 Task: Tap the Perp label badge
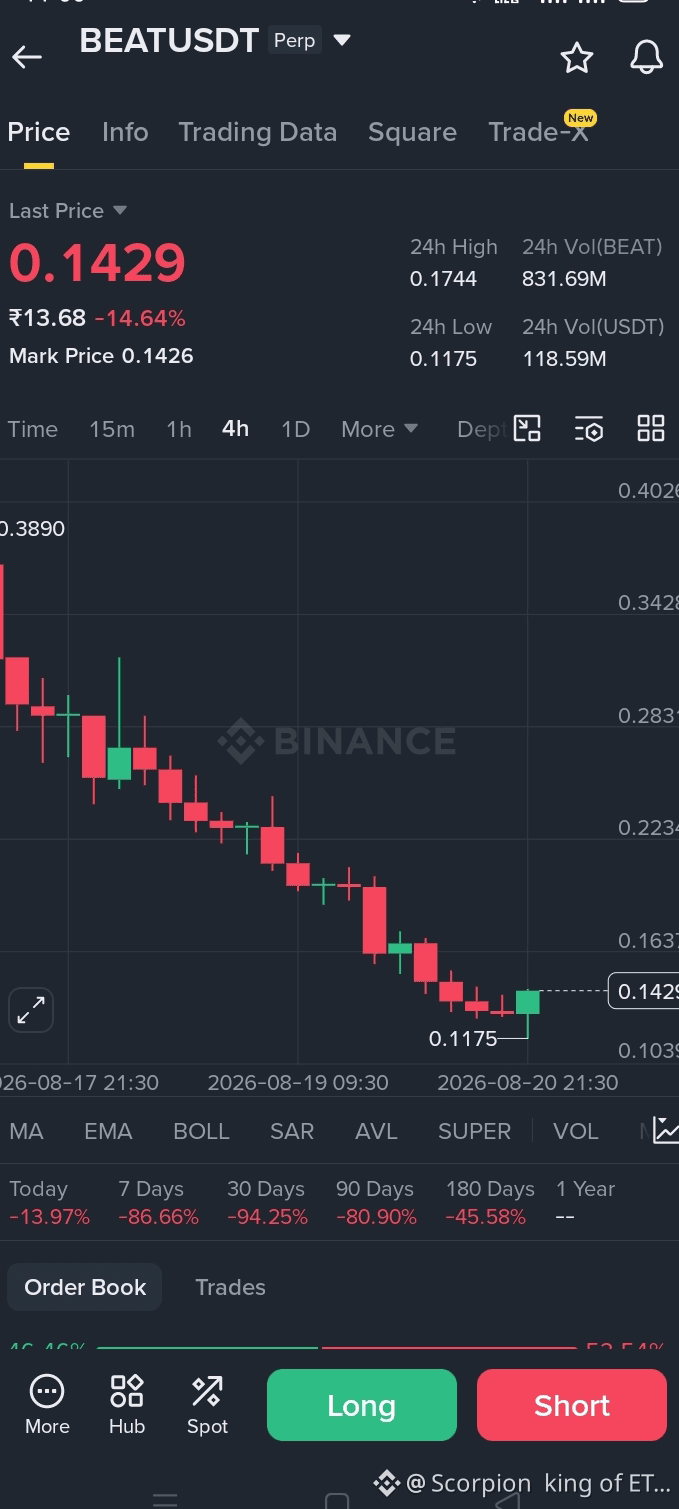coord(294,40)
